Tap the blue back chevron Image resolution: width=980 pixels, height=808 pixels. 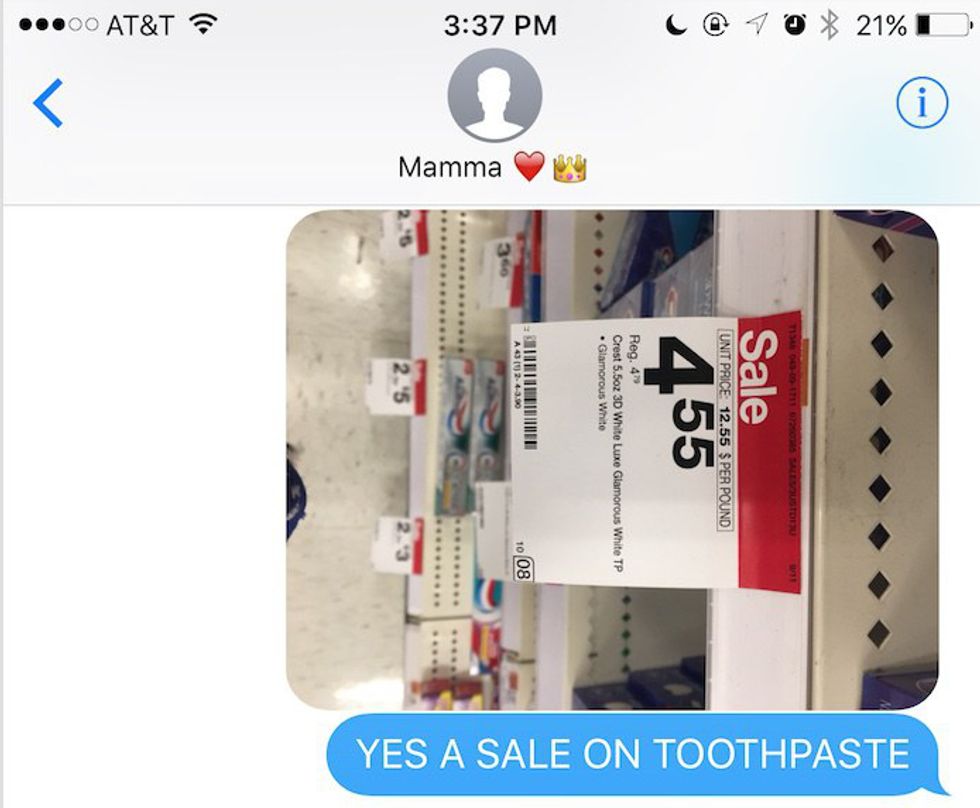pyautogui.click(x=48, y=102)
